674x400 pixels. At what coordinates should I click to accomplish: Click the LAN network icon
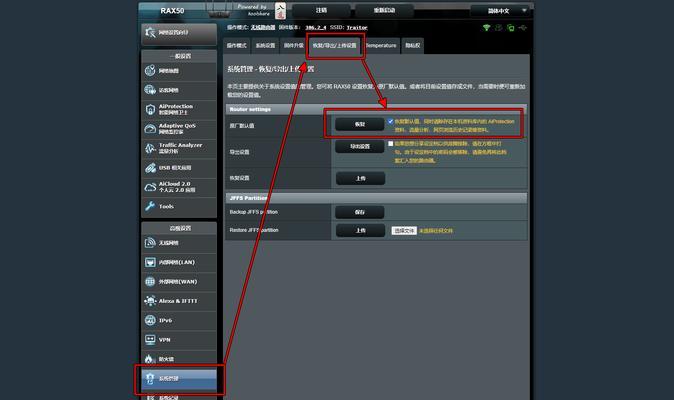coord(150,262)
